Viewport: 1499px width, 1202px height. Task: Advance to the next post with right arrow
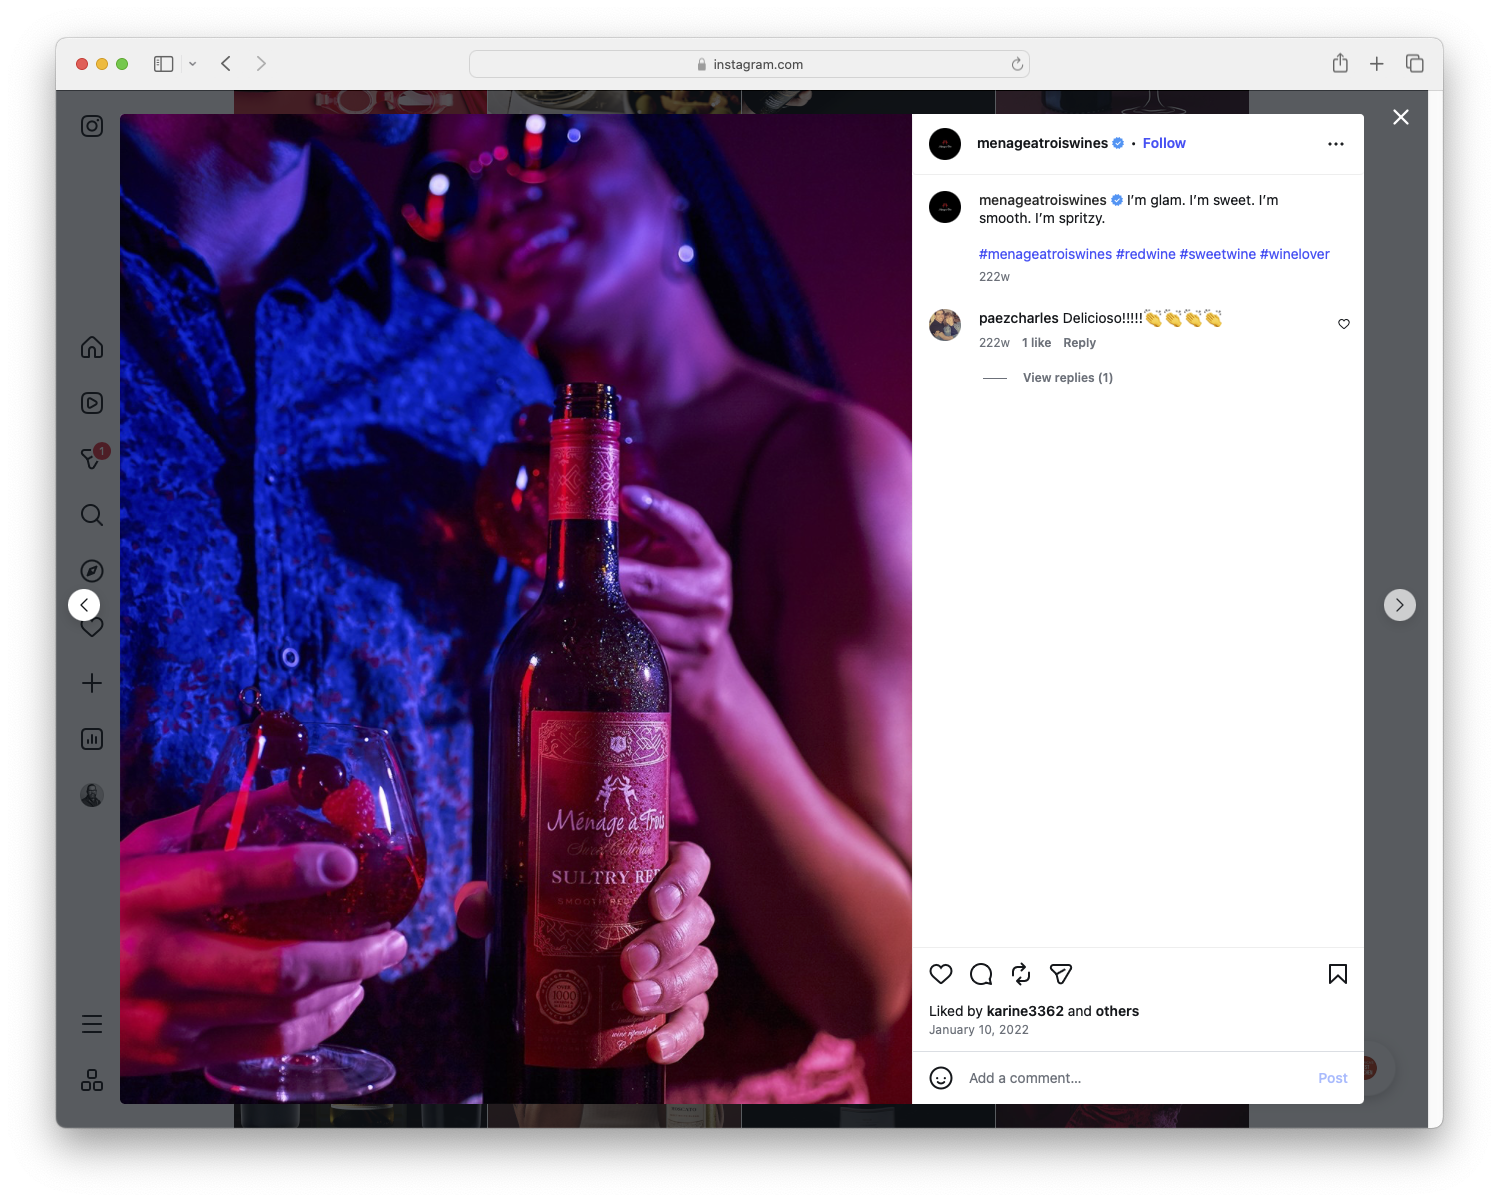coord(1400,605)
